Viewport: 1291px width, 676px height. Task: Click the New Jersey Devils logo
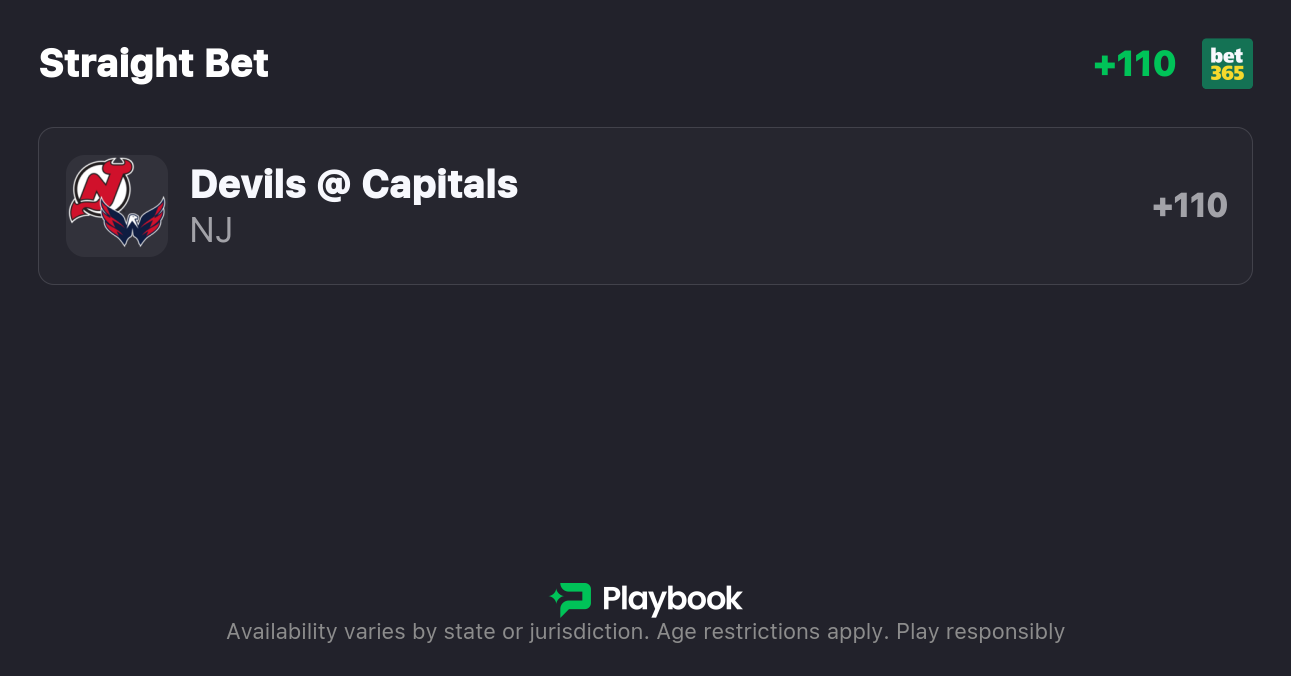(100, 186)
